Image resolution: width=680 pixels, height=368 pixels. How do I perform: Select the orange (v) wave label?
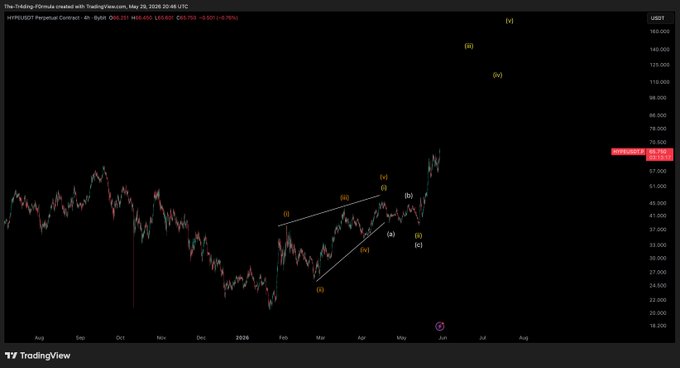point(384,177)
